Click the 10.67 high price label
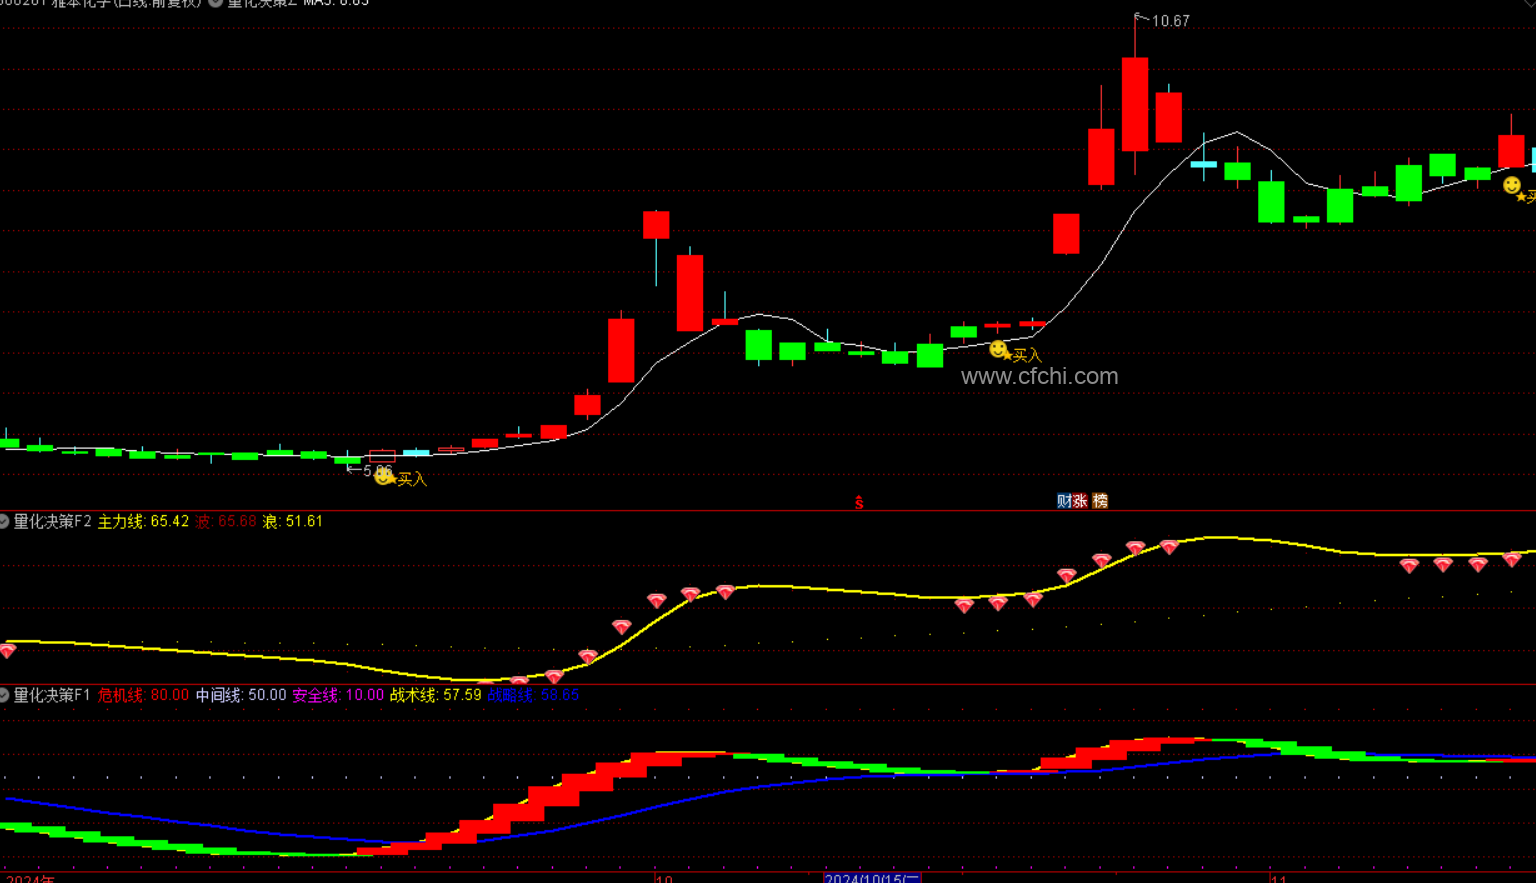The image size is (1536, 883). pyautogui.click(x=1170, y=21)
